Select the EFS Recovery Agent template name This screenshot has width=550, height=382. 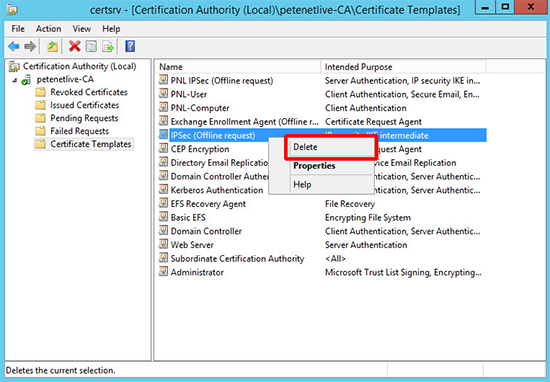[x=208, y=203]
